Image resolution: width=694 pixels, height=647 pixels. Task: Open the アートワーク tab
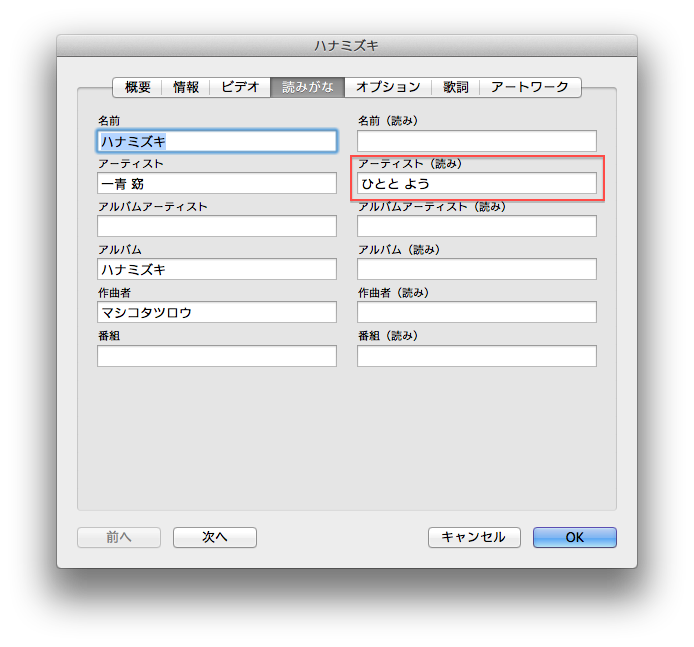pyautogui.click(x=530, y=87)
